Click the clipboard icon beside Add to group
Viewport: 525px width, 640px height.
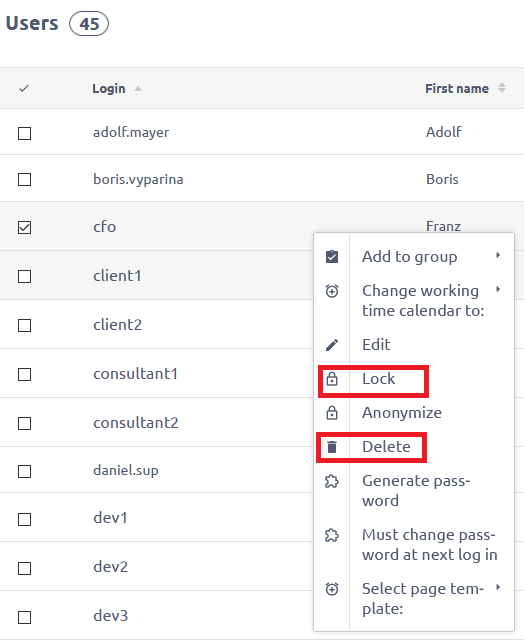coord(332,257)
